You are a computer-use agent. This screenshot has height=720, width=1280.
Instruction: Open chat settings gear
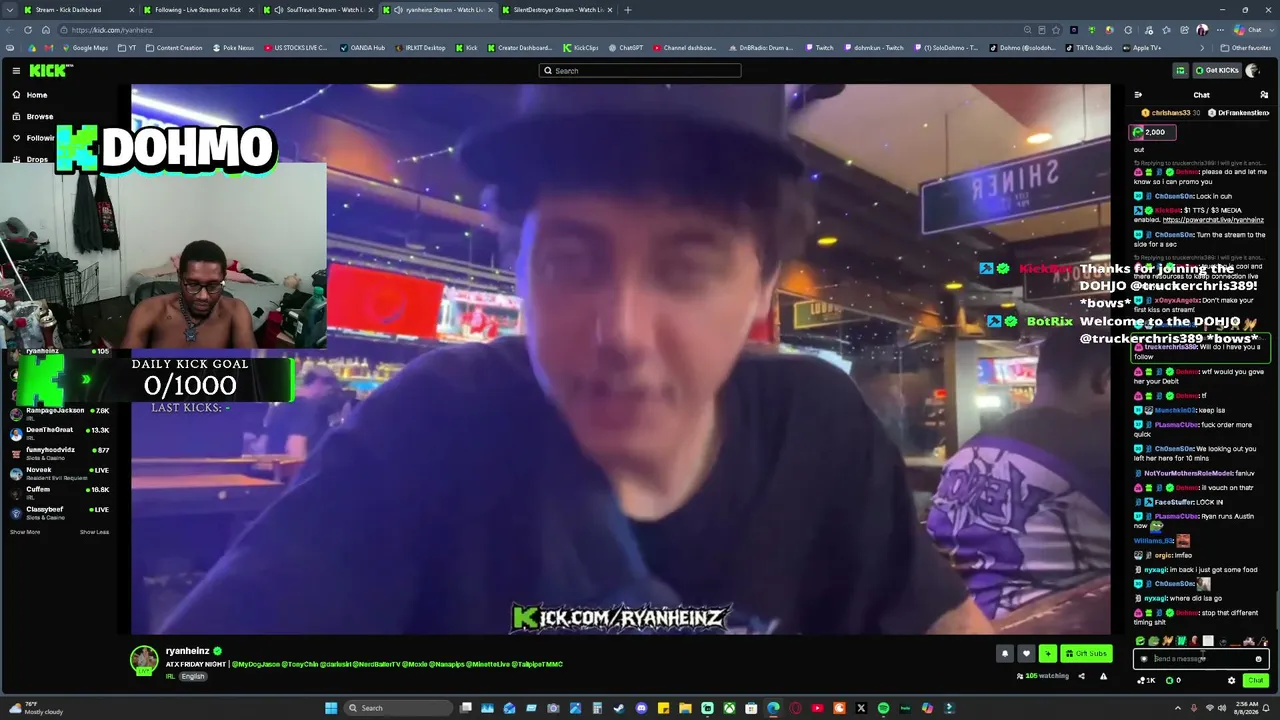point(1231,680)
